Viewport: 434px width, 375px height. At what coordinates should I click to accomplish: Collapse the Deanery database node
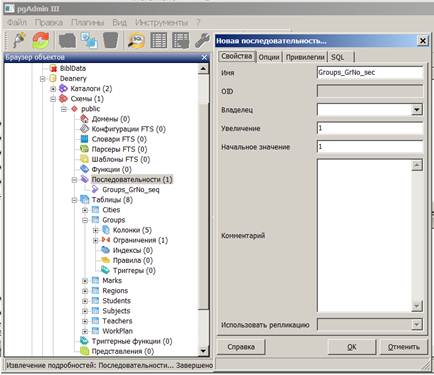[x=42, y=79]
